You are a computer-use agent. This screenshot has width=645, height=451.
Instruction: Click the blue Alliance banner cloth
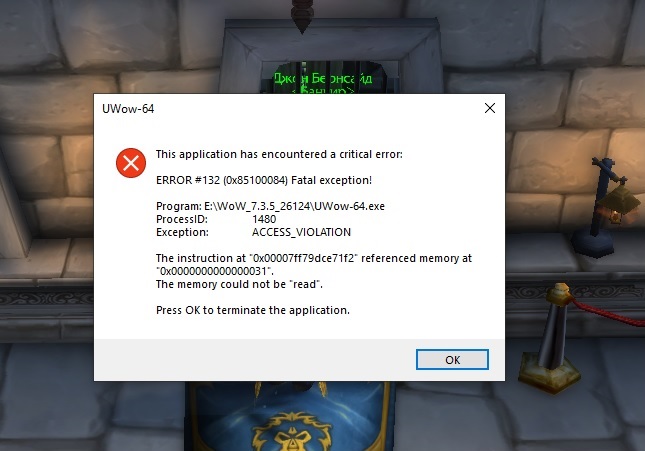tap(290, 416)
